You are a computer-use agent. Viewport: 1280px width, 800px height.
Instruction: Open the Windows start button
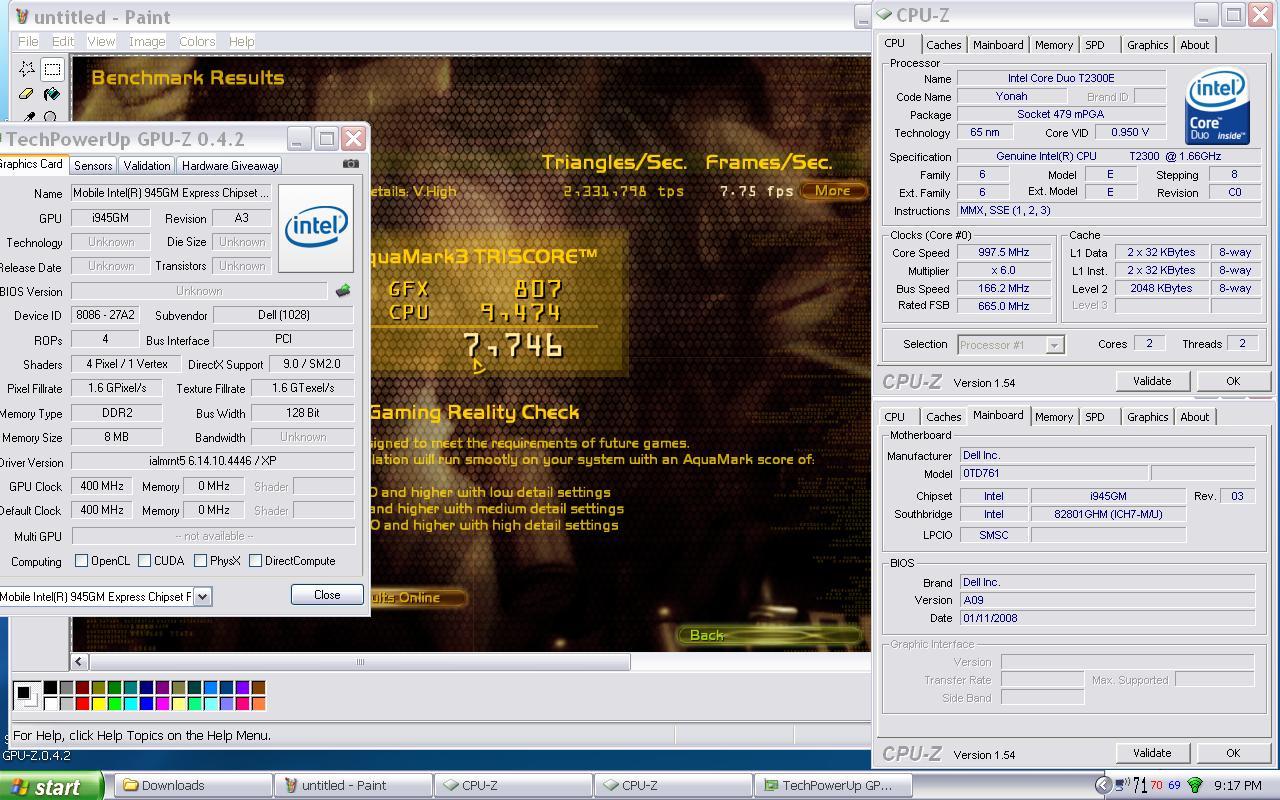(x=51, y=786)
